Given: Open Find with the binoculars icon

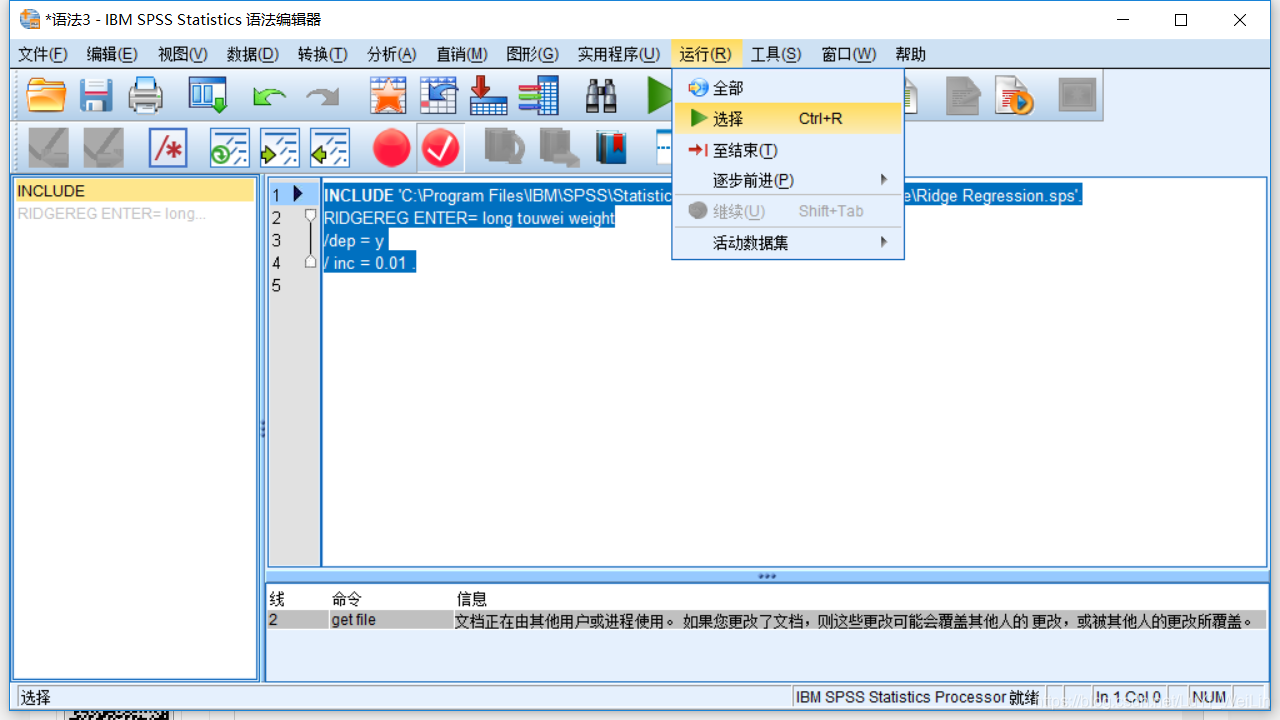Looking at the screenshot, I should (601, 95).
